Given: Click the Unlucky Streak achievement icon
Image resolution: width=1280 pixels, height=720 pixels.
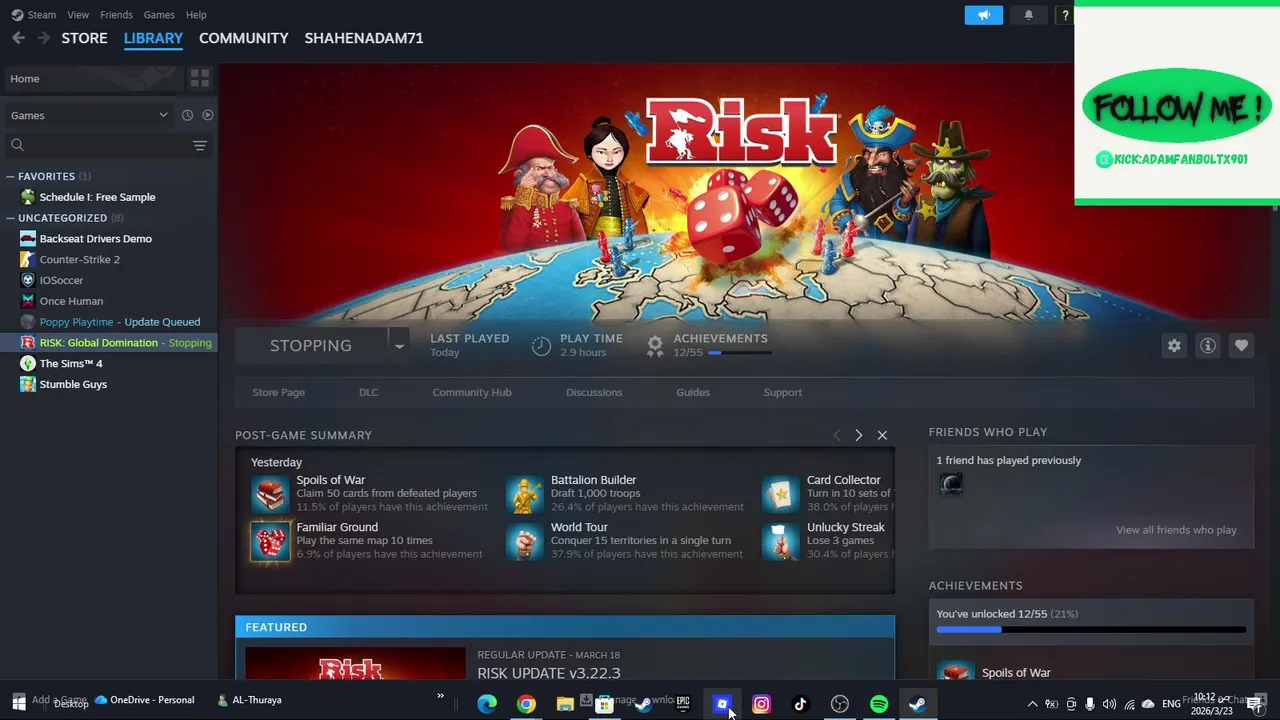Looking at the screenshot, I should pos(780,541).
